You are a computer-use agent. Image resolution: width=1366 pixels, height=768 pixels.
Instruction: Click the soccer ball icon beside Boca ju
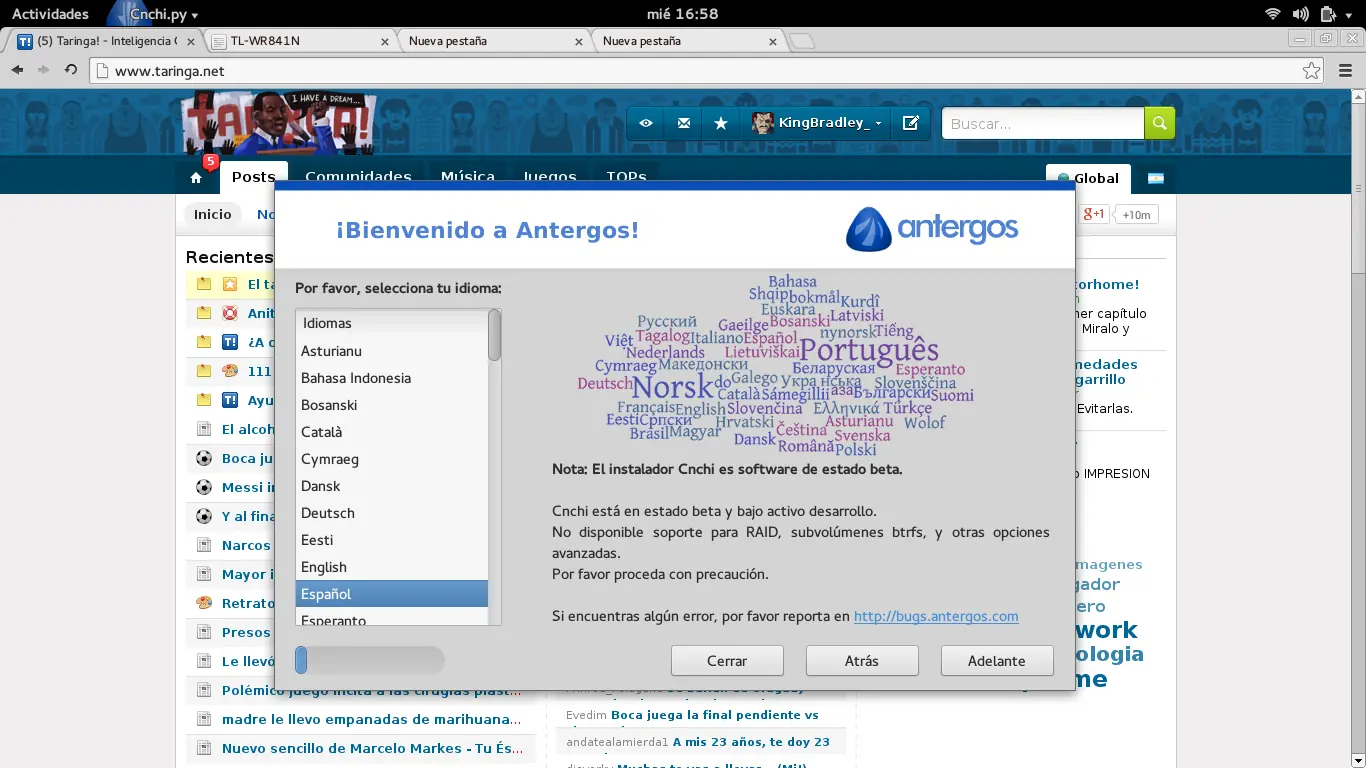tap(204, 458)
